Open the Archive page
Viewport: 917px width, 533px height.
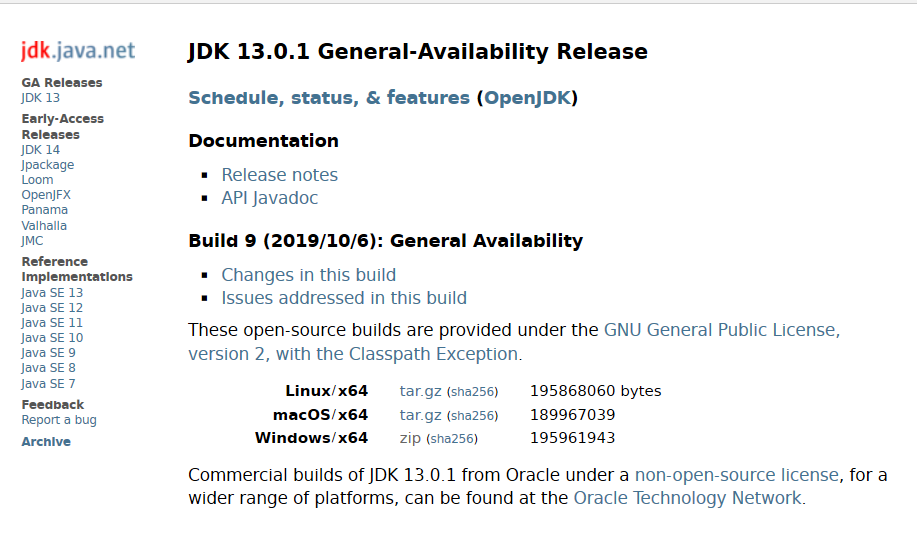[46, 442]
